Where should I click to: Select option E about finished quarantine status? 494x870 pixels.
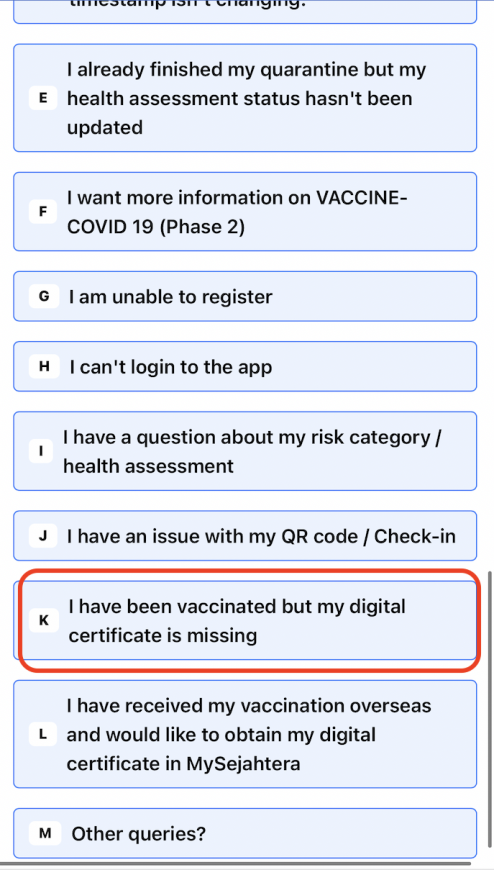245,98
